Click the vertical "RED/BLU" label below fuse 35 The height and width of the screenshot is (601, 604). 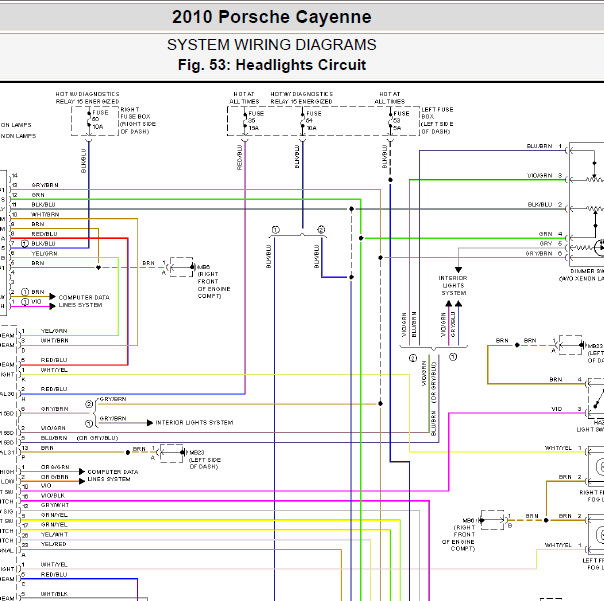239,157
